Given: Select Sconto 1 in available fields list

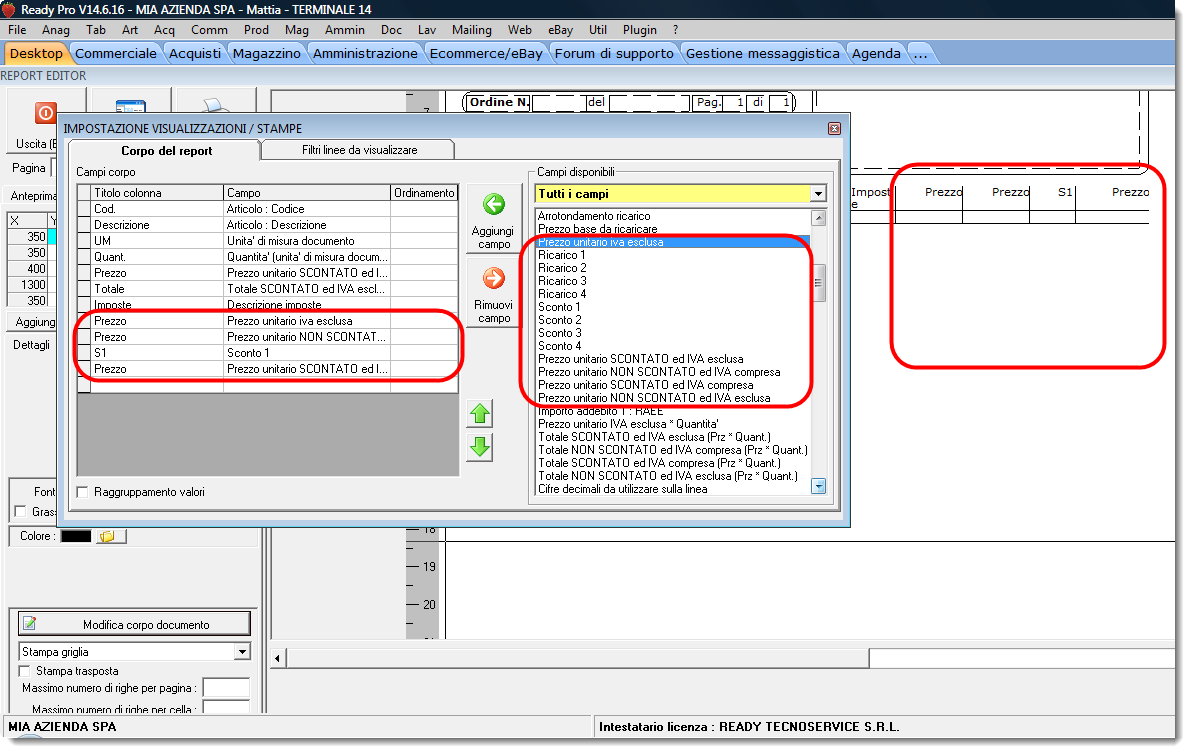Looking at the screenshot, I should [559, 307].
